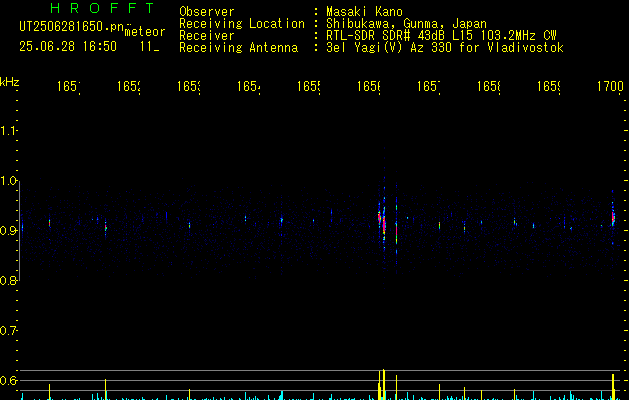Click the 0.7 kHz axis label
The height and width of the screenshot is (400, 629).
coord(8,331)
